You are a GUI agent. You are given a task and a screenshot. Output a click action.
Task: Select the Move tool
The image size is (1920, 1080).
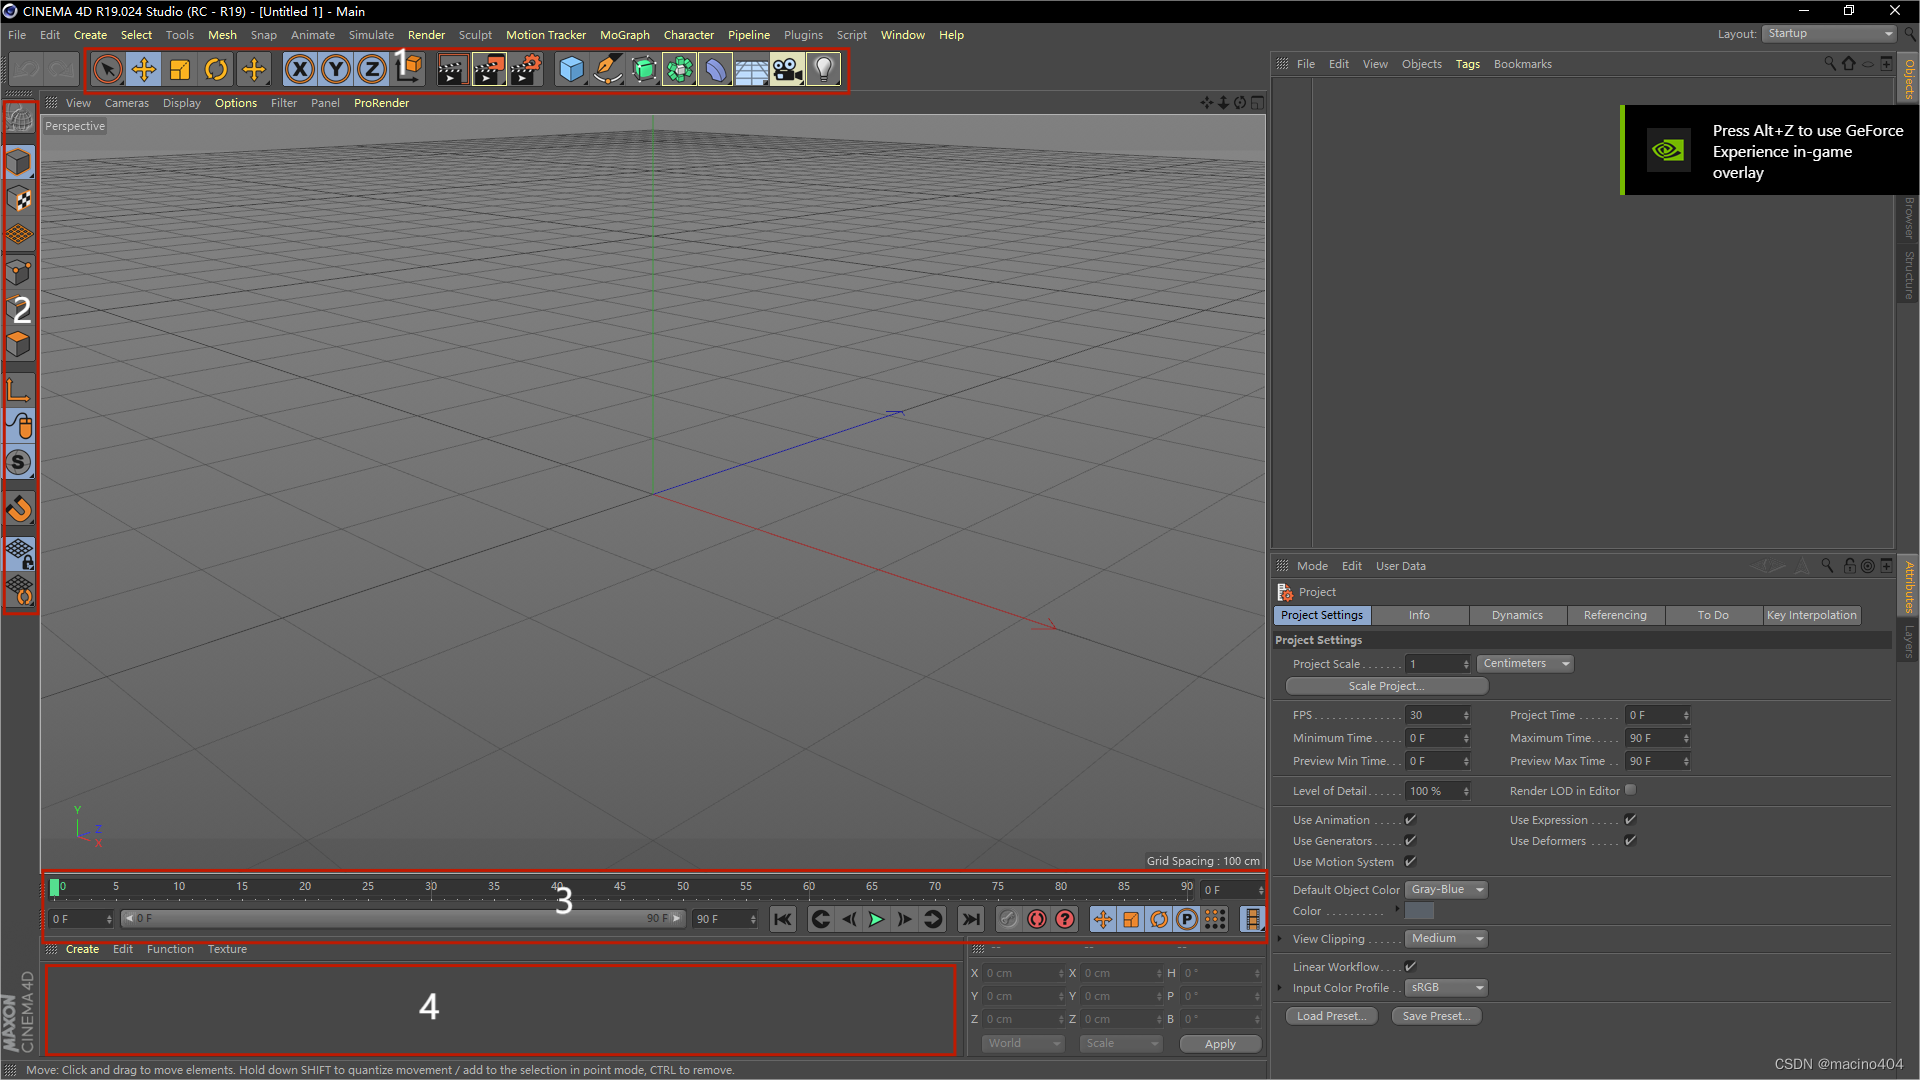143,69
